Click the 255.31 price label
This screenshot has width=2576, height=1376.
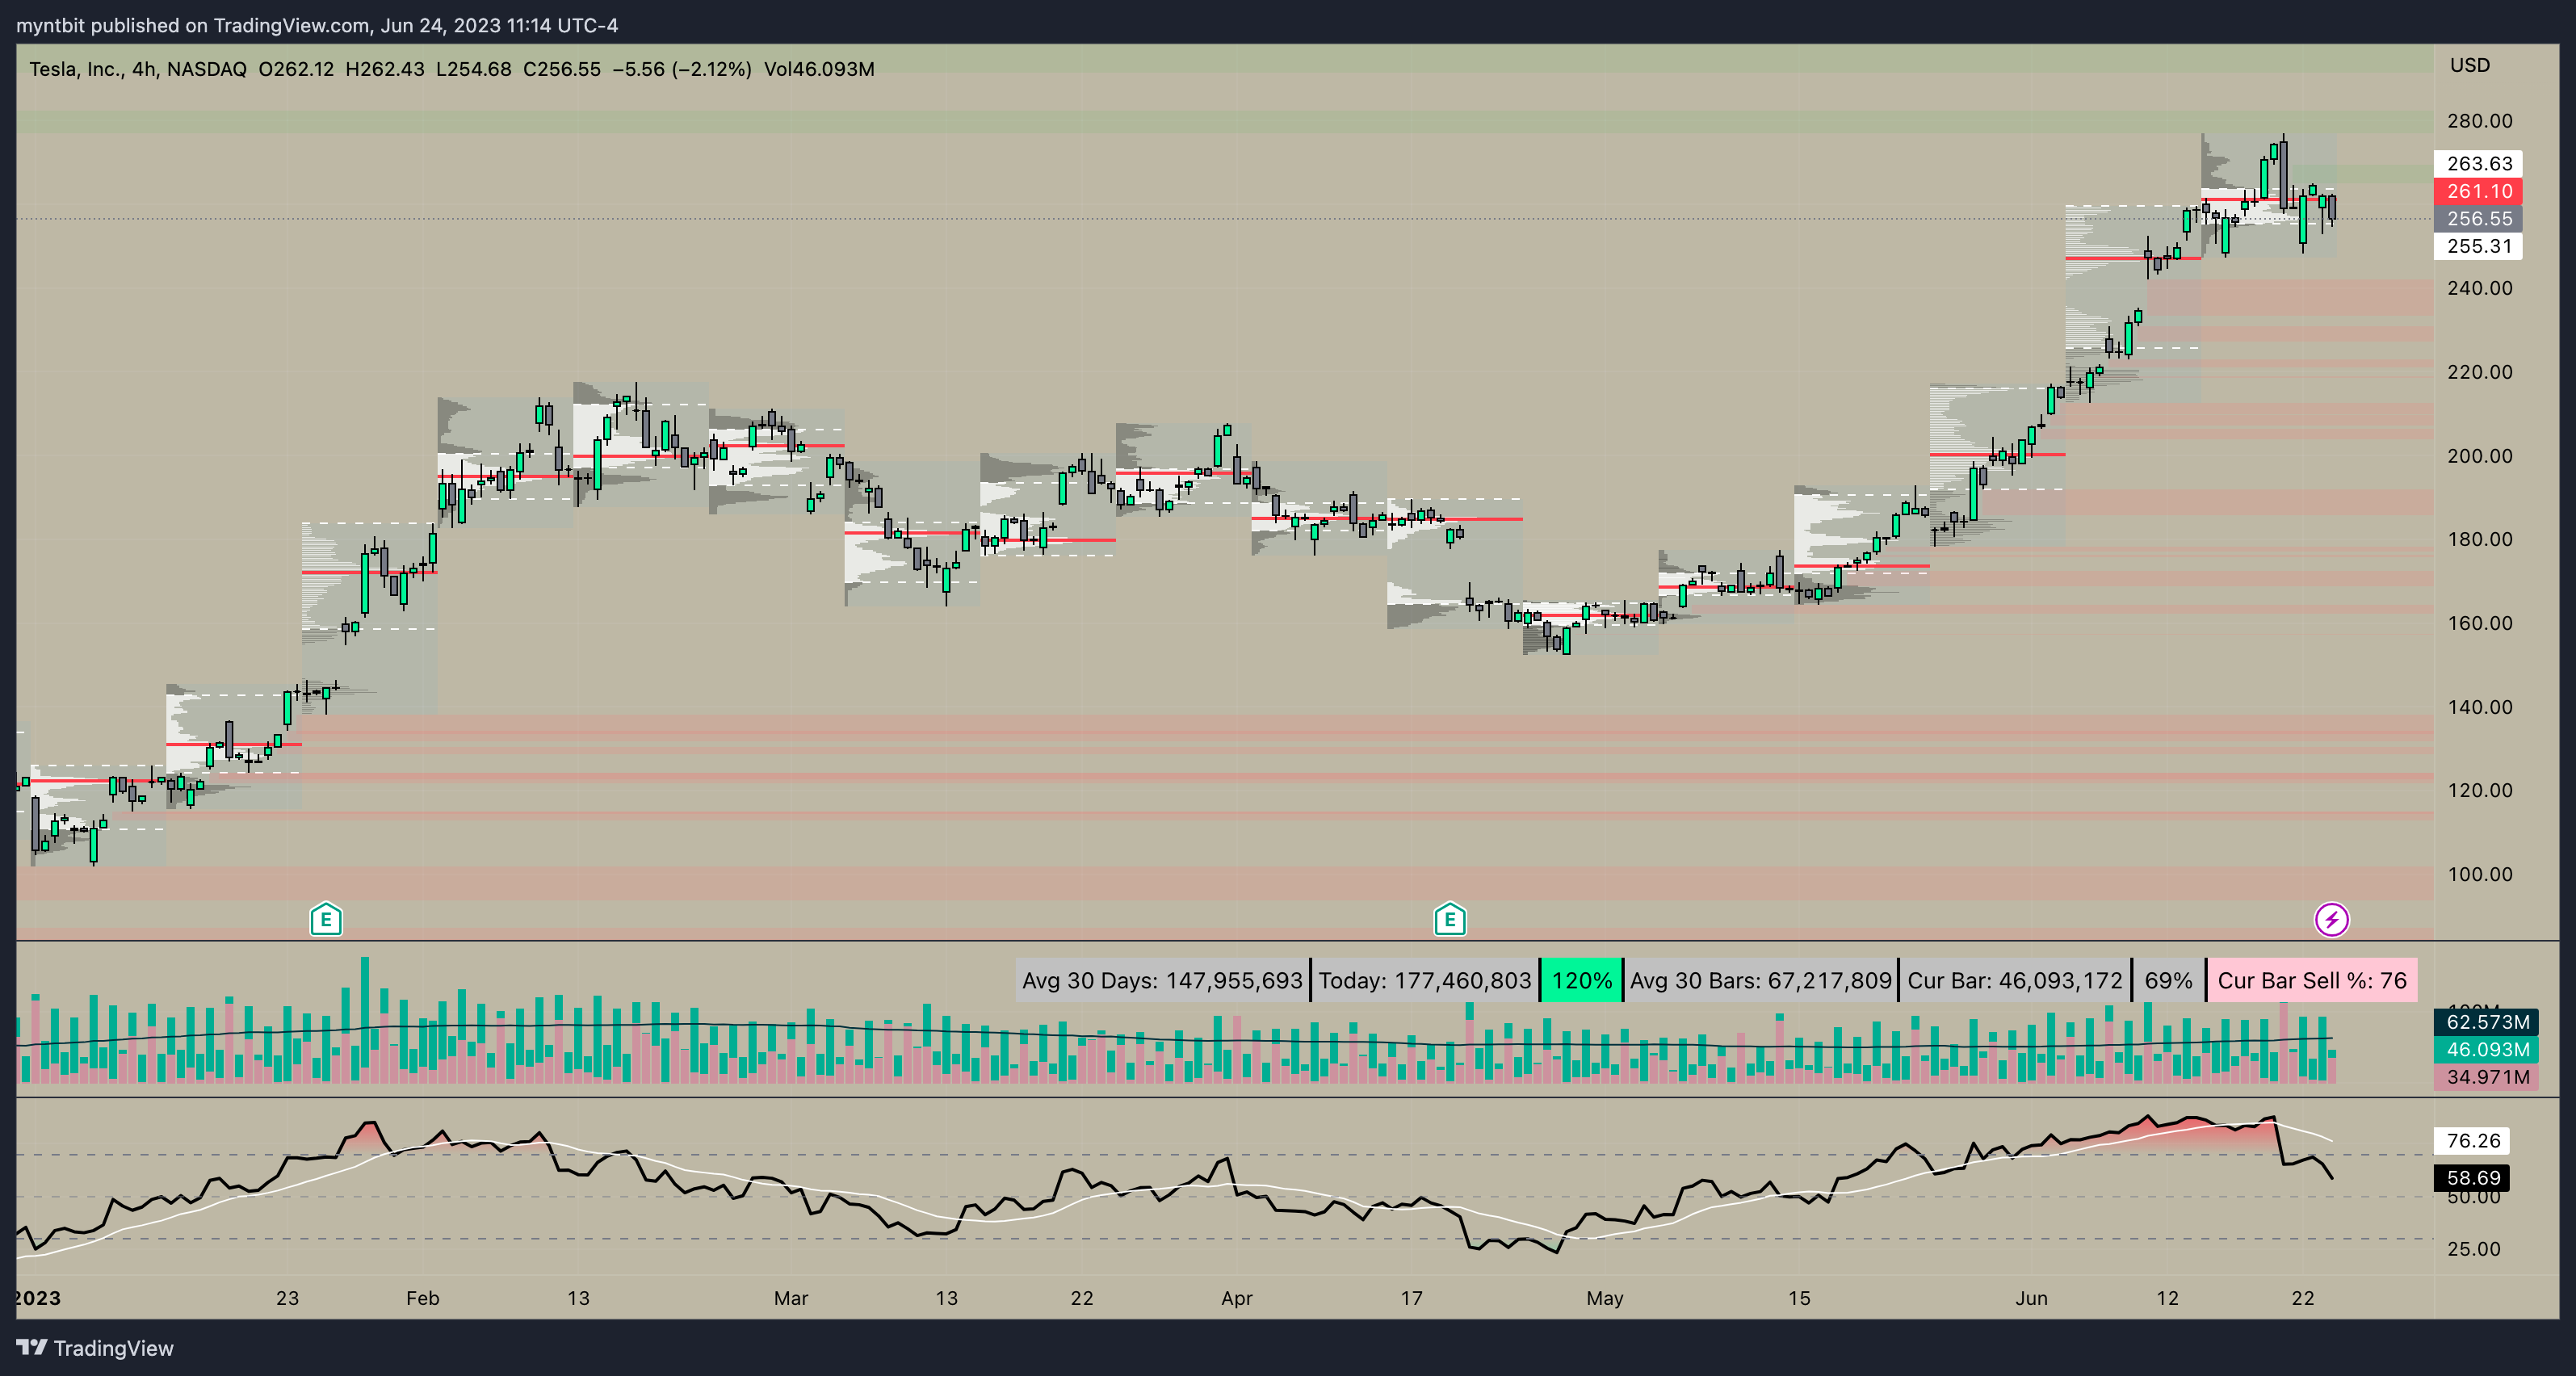[2479, 246]
